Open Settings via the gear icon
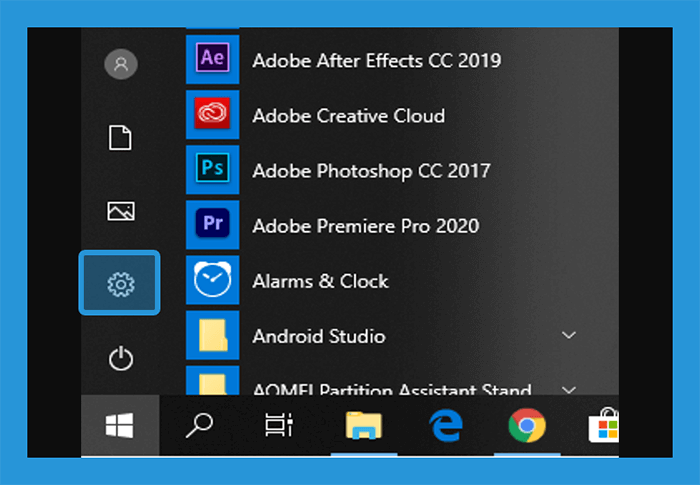Viewport: 700px width, 485px height. coord(120,283)
